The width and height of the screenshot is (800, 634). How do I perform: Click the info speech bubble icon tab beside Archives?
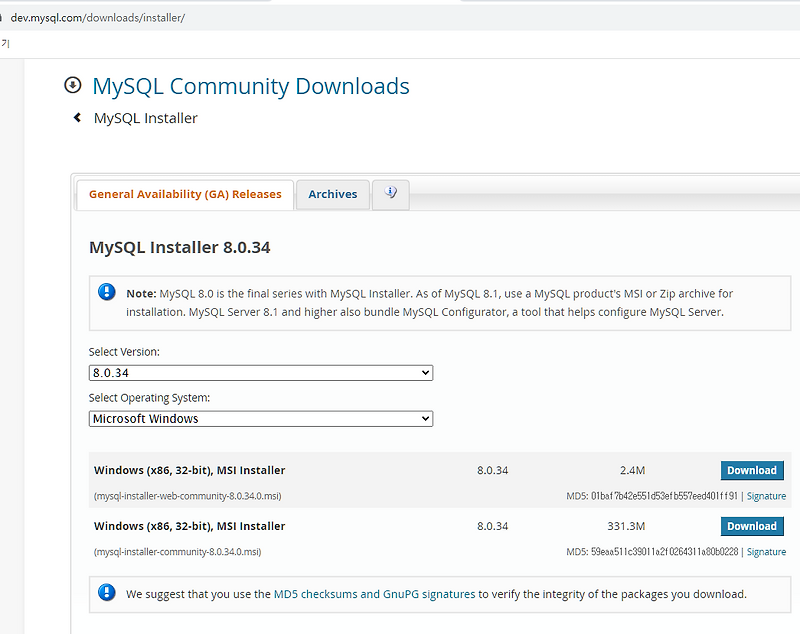390,195
